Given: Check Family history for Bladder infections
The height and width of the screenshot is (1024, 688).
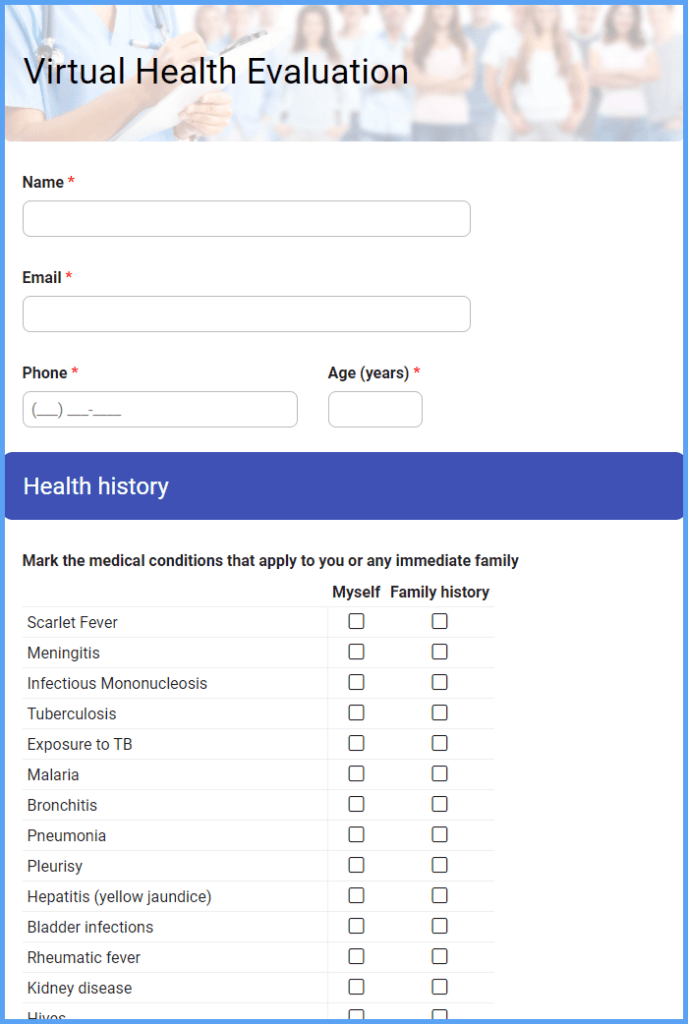Looking at the screenshot, I should click(x=439, y=926).
